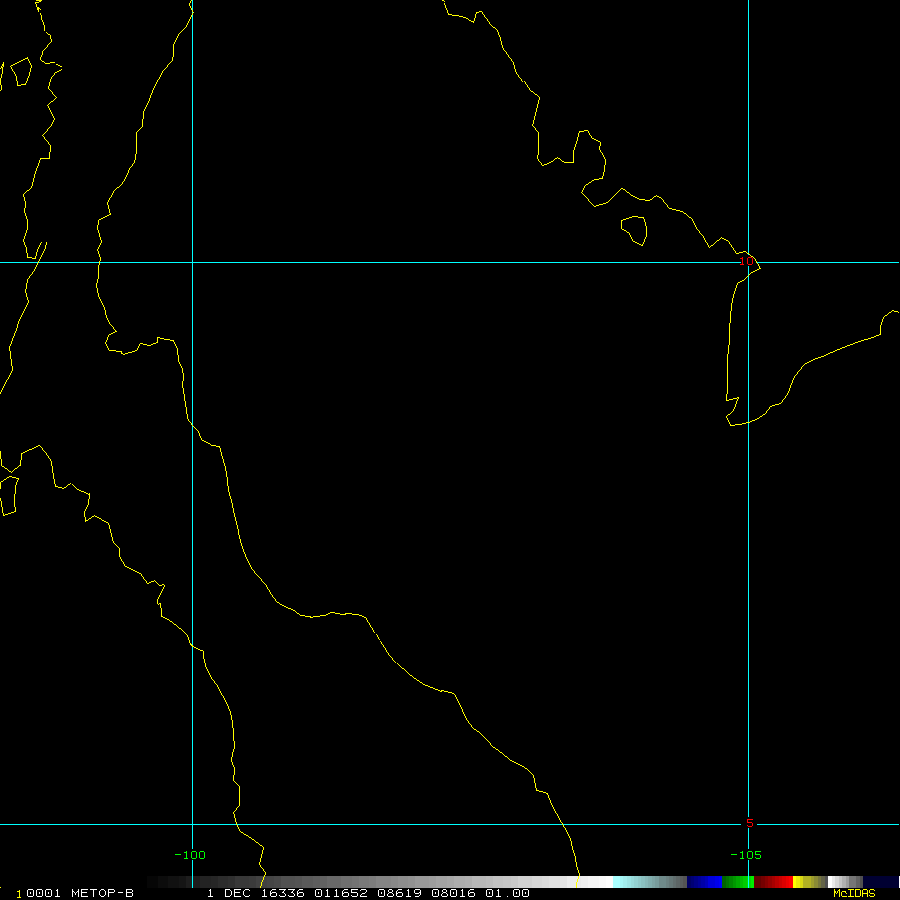
Task: Click the 01.00 value in status line
Action: 509,893
